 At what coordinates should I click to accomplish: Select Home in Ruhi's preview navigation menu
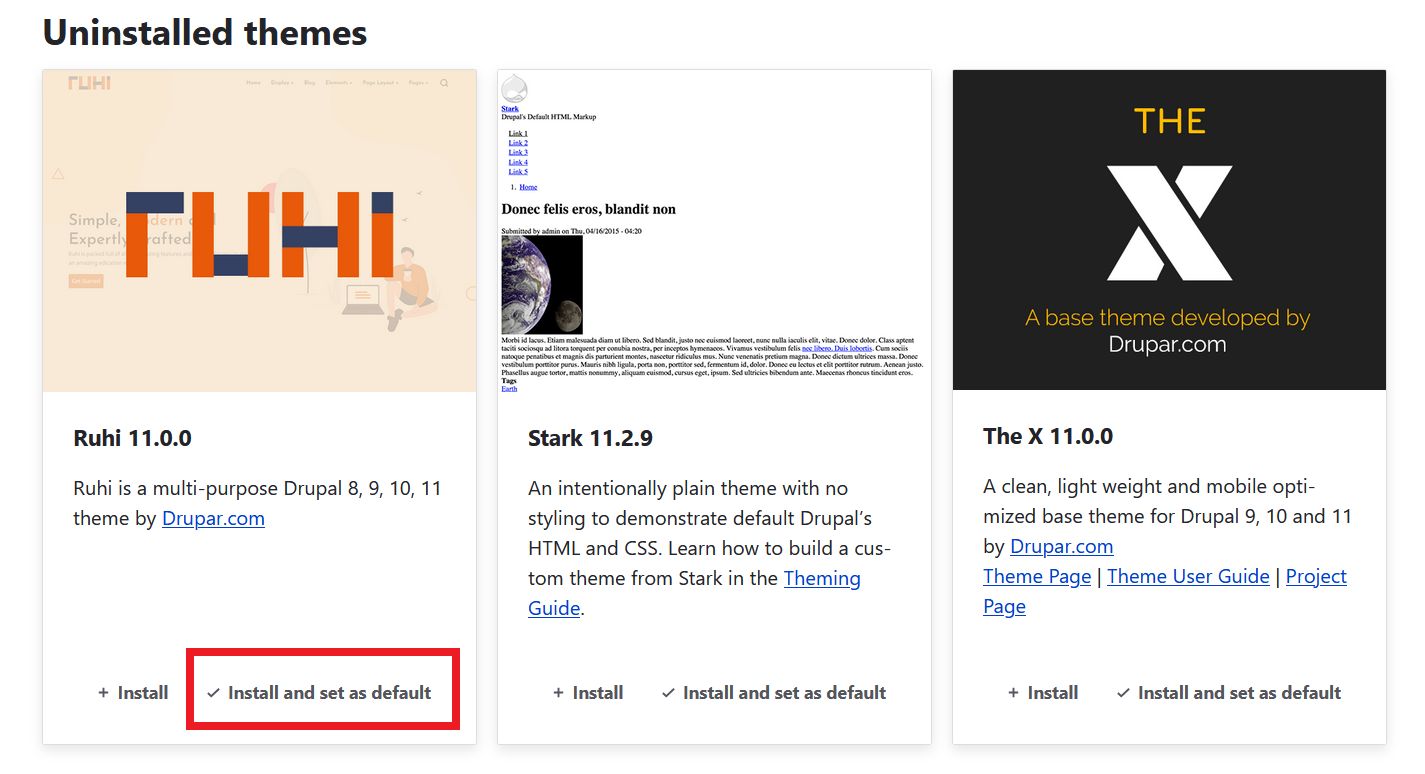[255, 82]
